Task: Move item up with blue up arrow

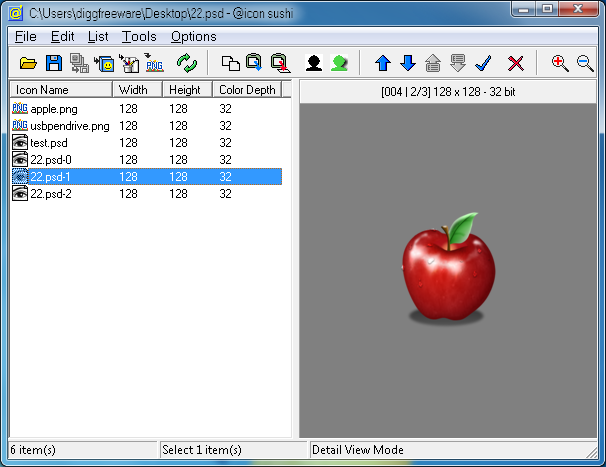Action: (x=383, y=63)
